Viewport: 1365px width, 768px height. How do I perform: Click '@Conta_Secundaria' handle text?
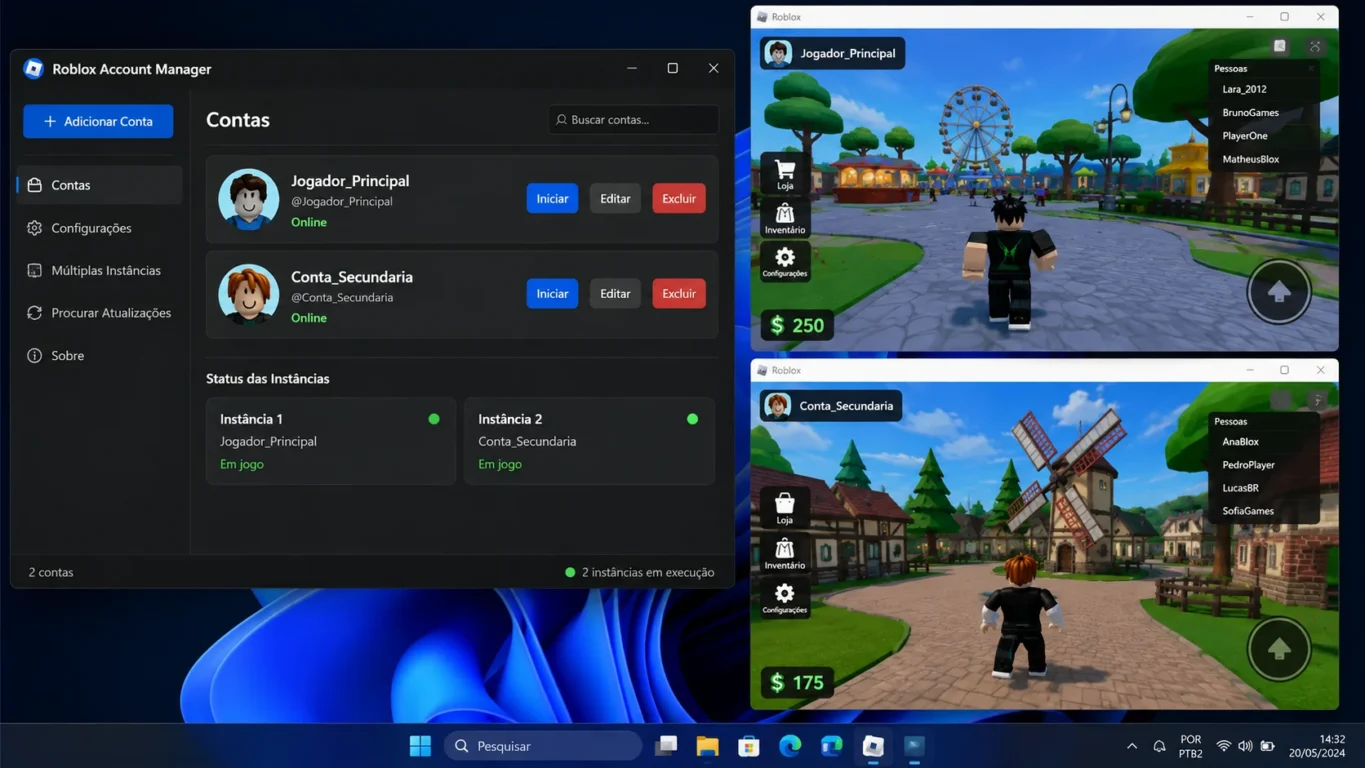342,297
